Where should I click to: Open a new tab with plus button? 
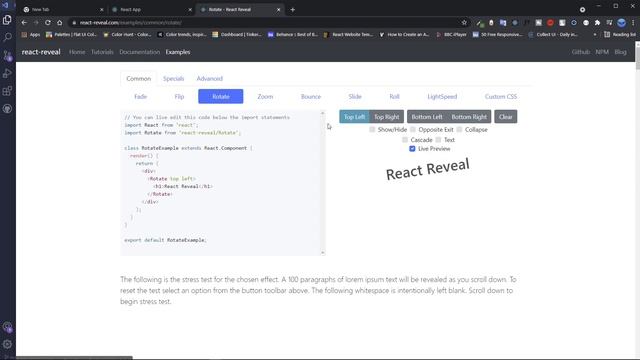pyautogui.click(x=293, y=9)
